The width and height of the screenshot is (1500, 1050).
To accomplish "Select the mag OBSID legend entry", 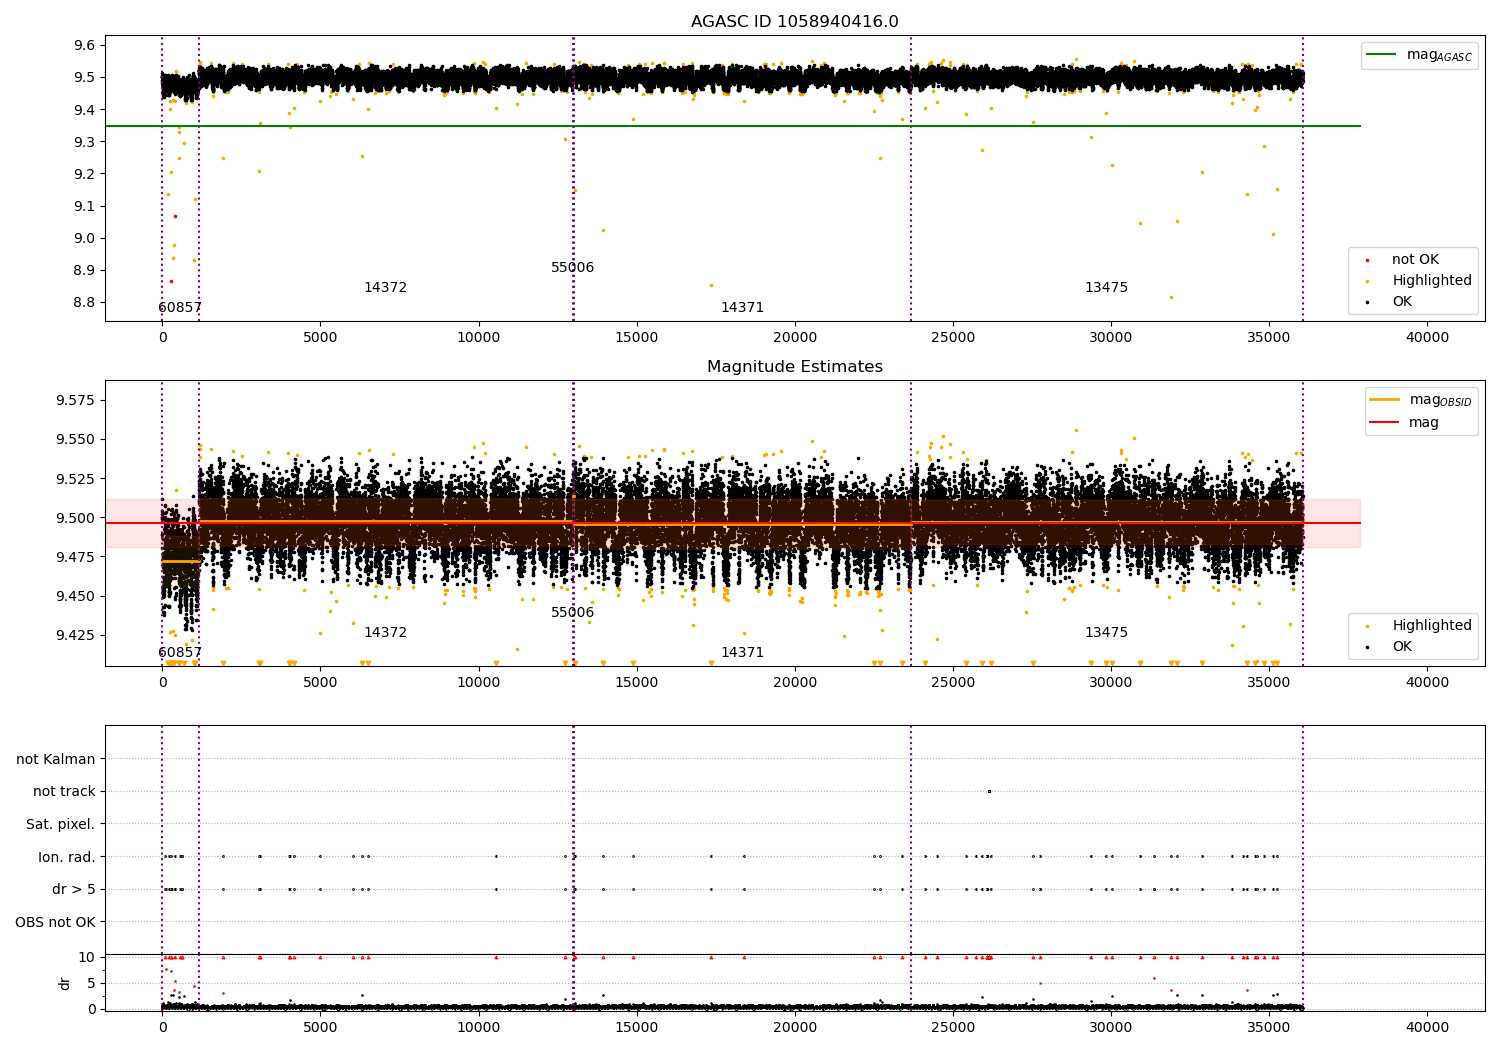I will point(1421,400).
